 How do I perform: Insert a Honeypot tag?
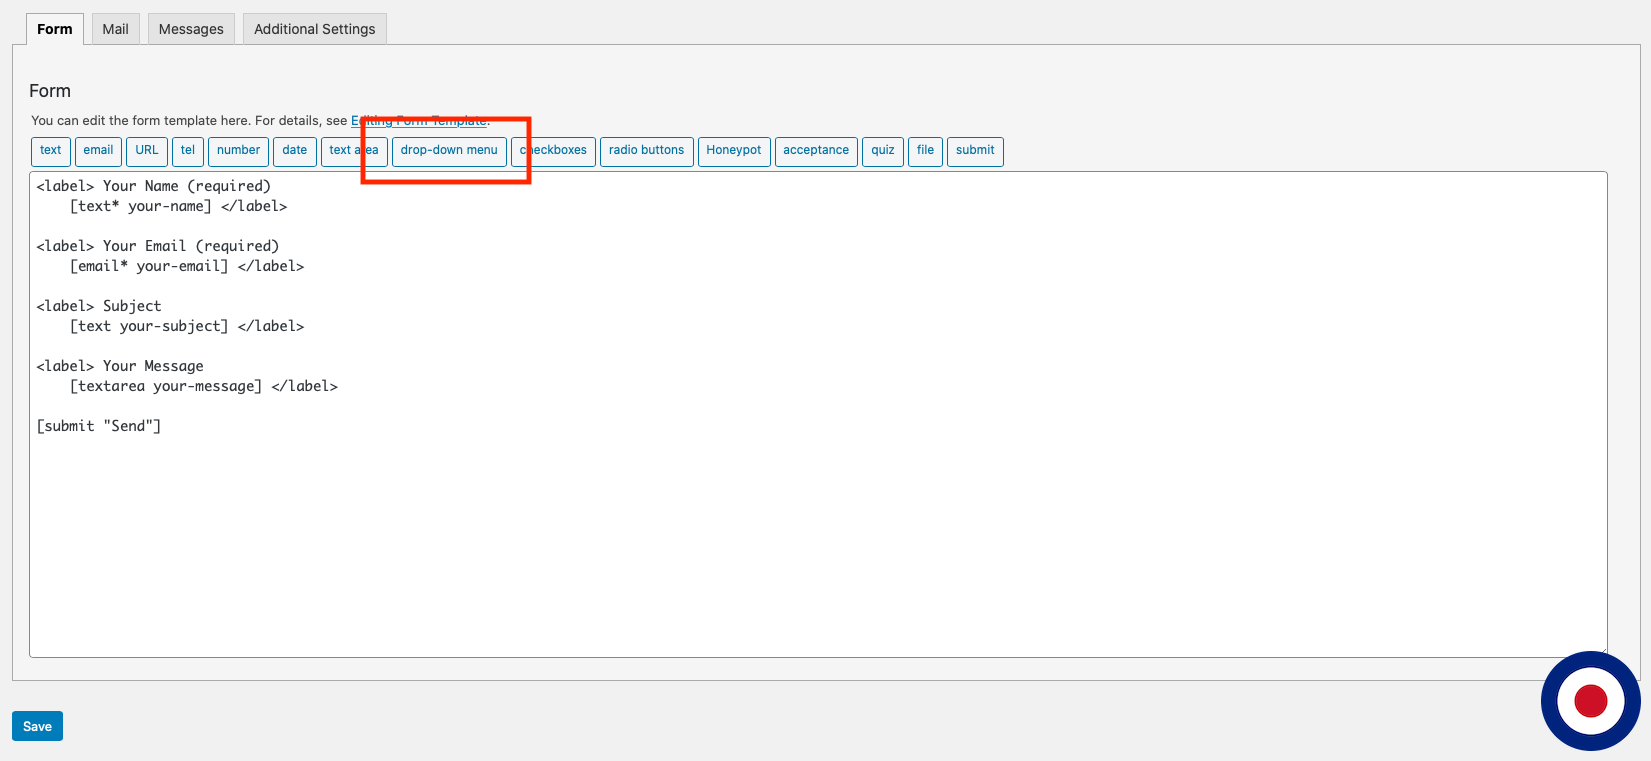[x=734, y=151]
